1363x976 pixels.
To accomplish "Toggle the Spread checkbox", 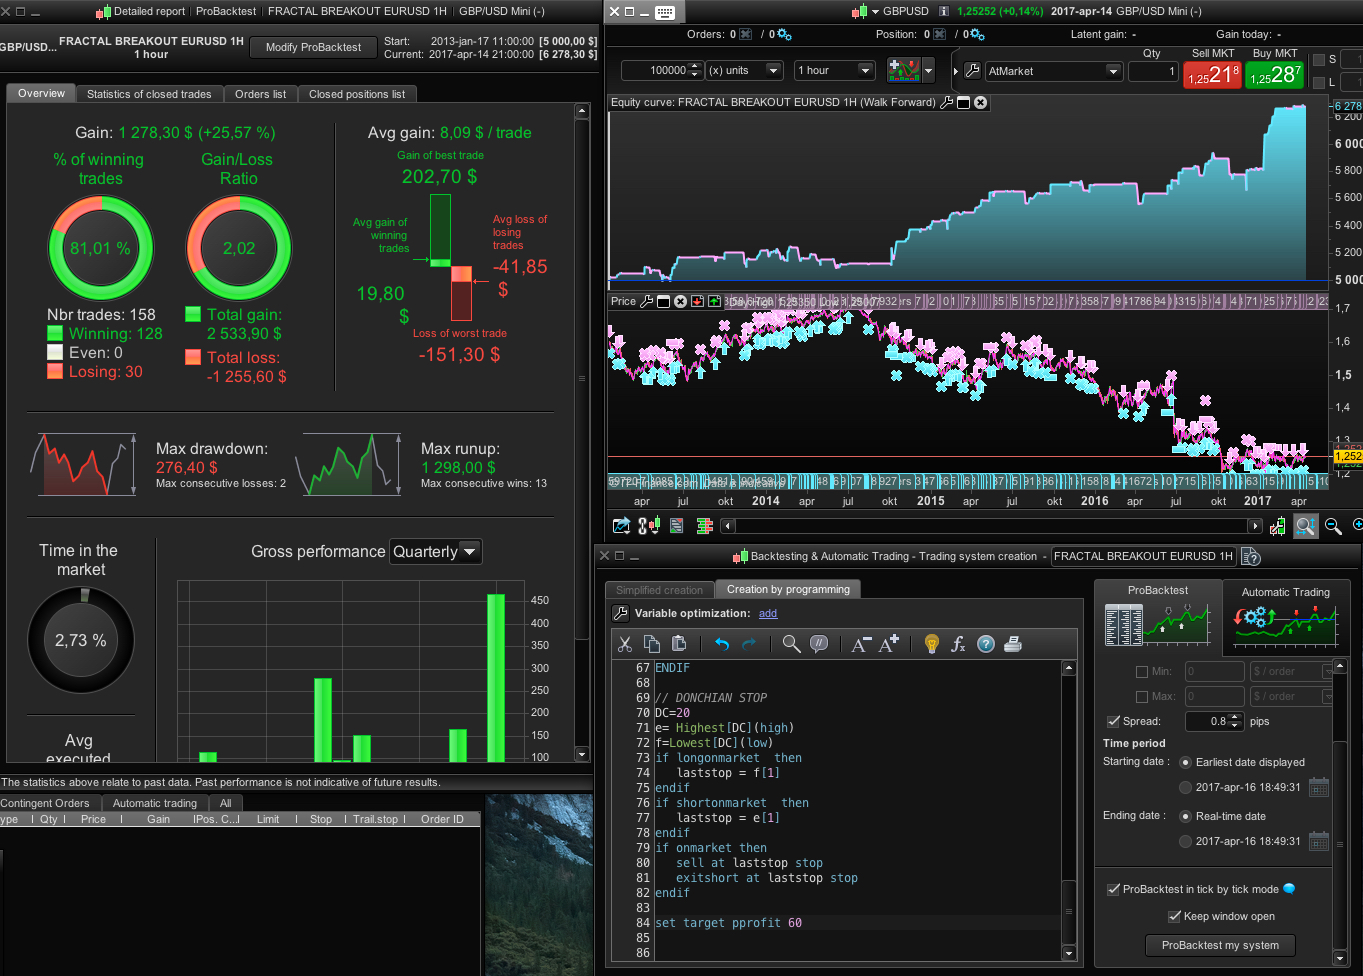I will (x=1113, y=721).
